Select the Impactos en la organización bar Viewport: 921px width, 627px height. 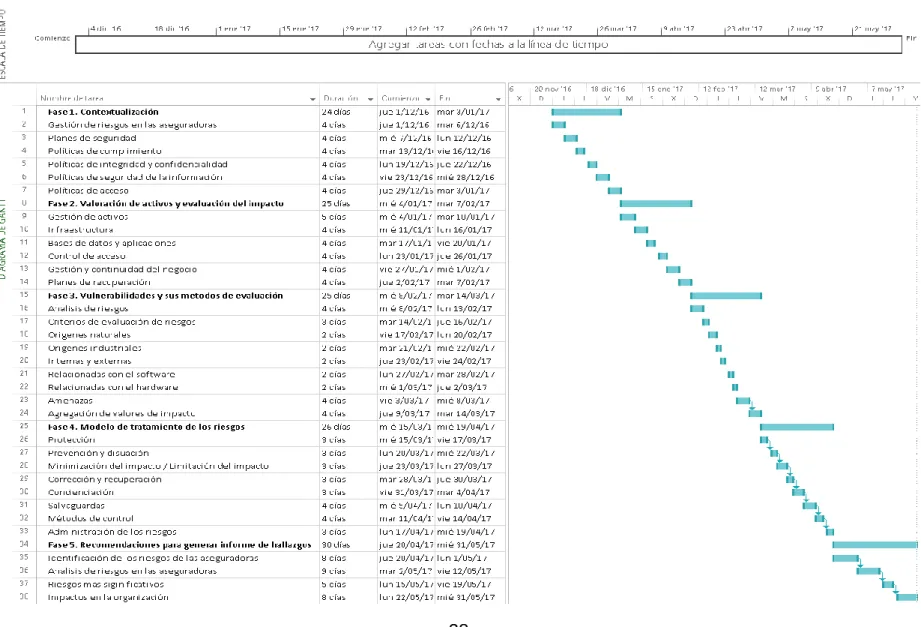pos(906,597)
